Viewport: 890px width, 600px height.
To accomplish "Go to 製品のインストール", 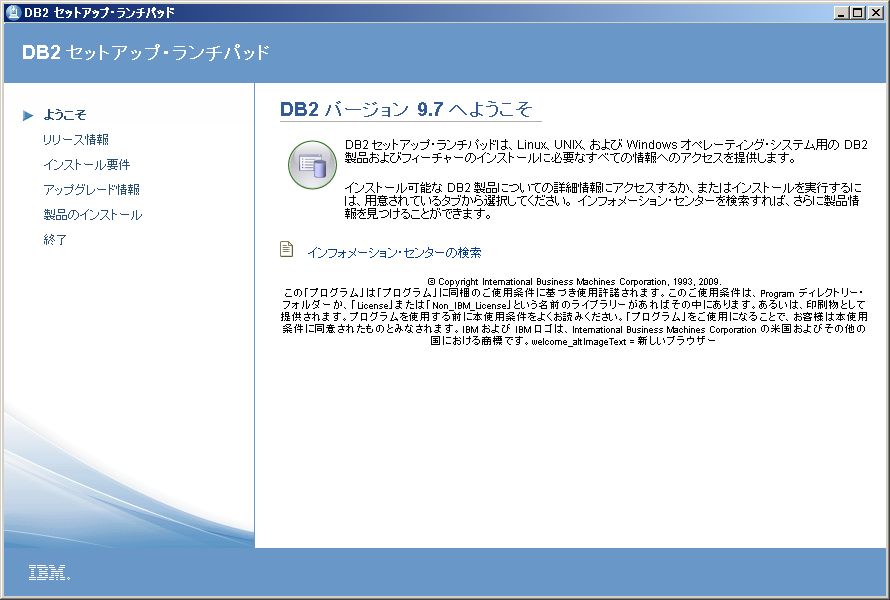I will (93, 215).
